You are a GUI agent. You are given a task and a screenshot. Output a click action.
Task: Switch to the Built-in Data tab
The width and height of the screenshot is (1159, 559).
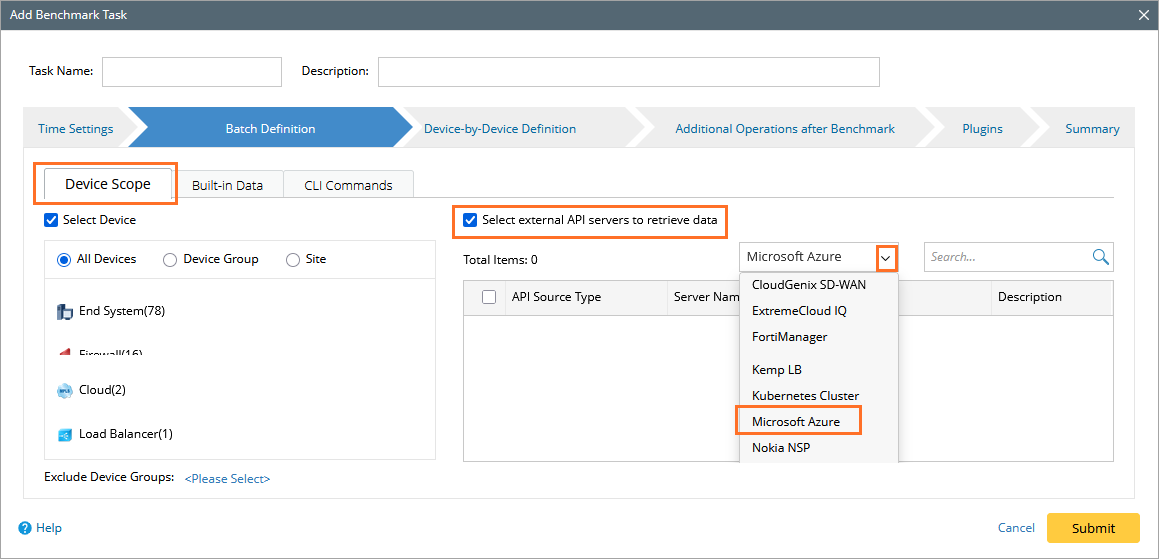(227, 185)
